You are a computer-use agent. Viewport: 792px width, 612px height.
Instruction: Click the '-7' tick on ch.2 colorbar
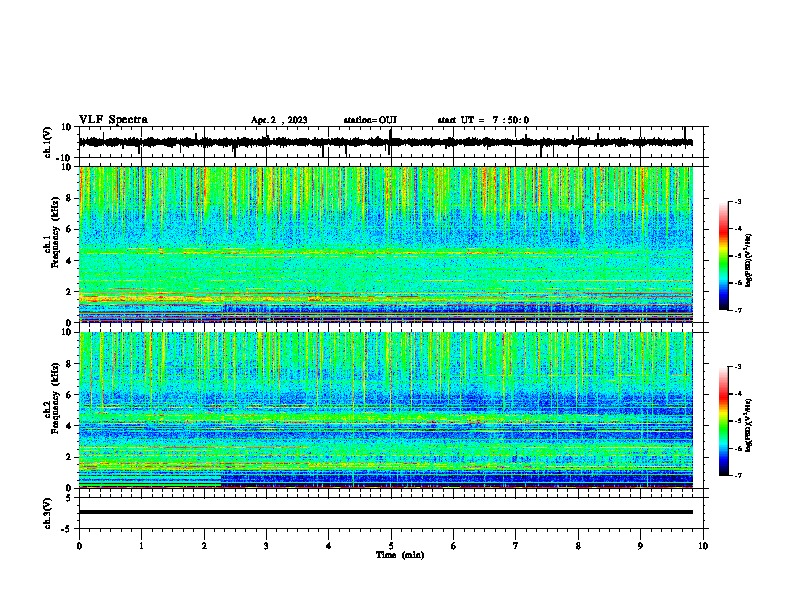(x=737, y=475)
